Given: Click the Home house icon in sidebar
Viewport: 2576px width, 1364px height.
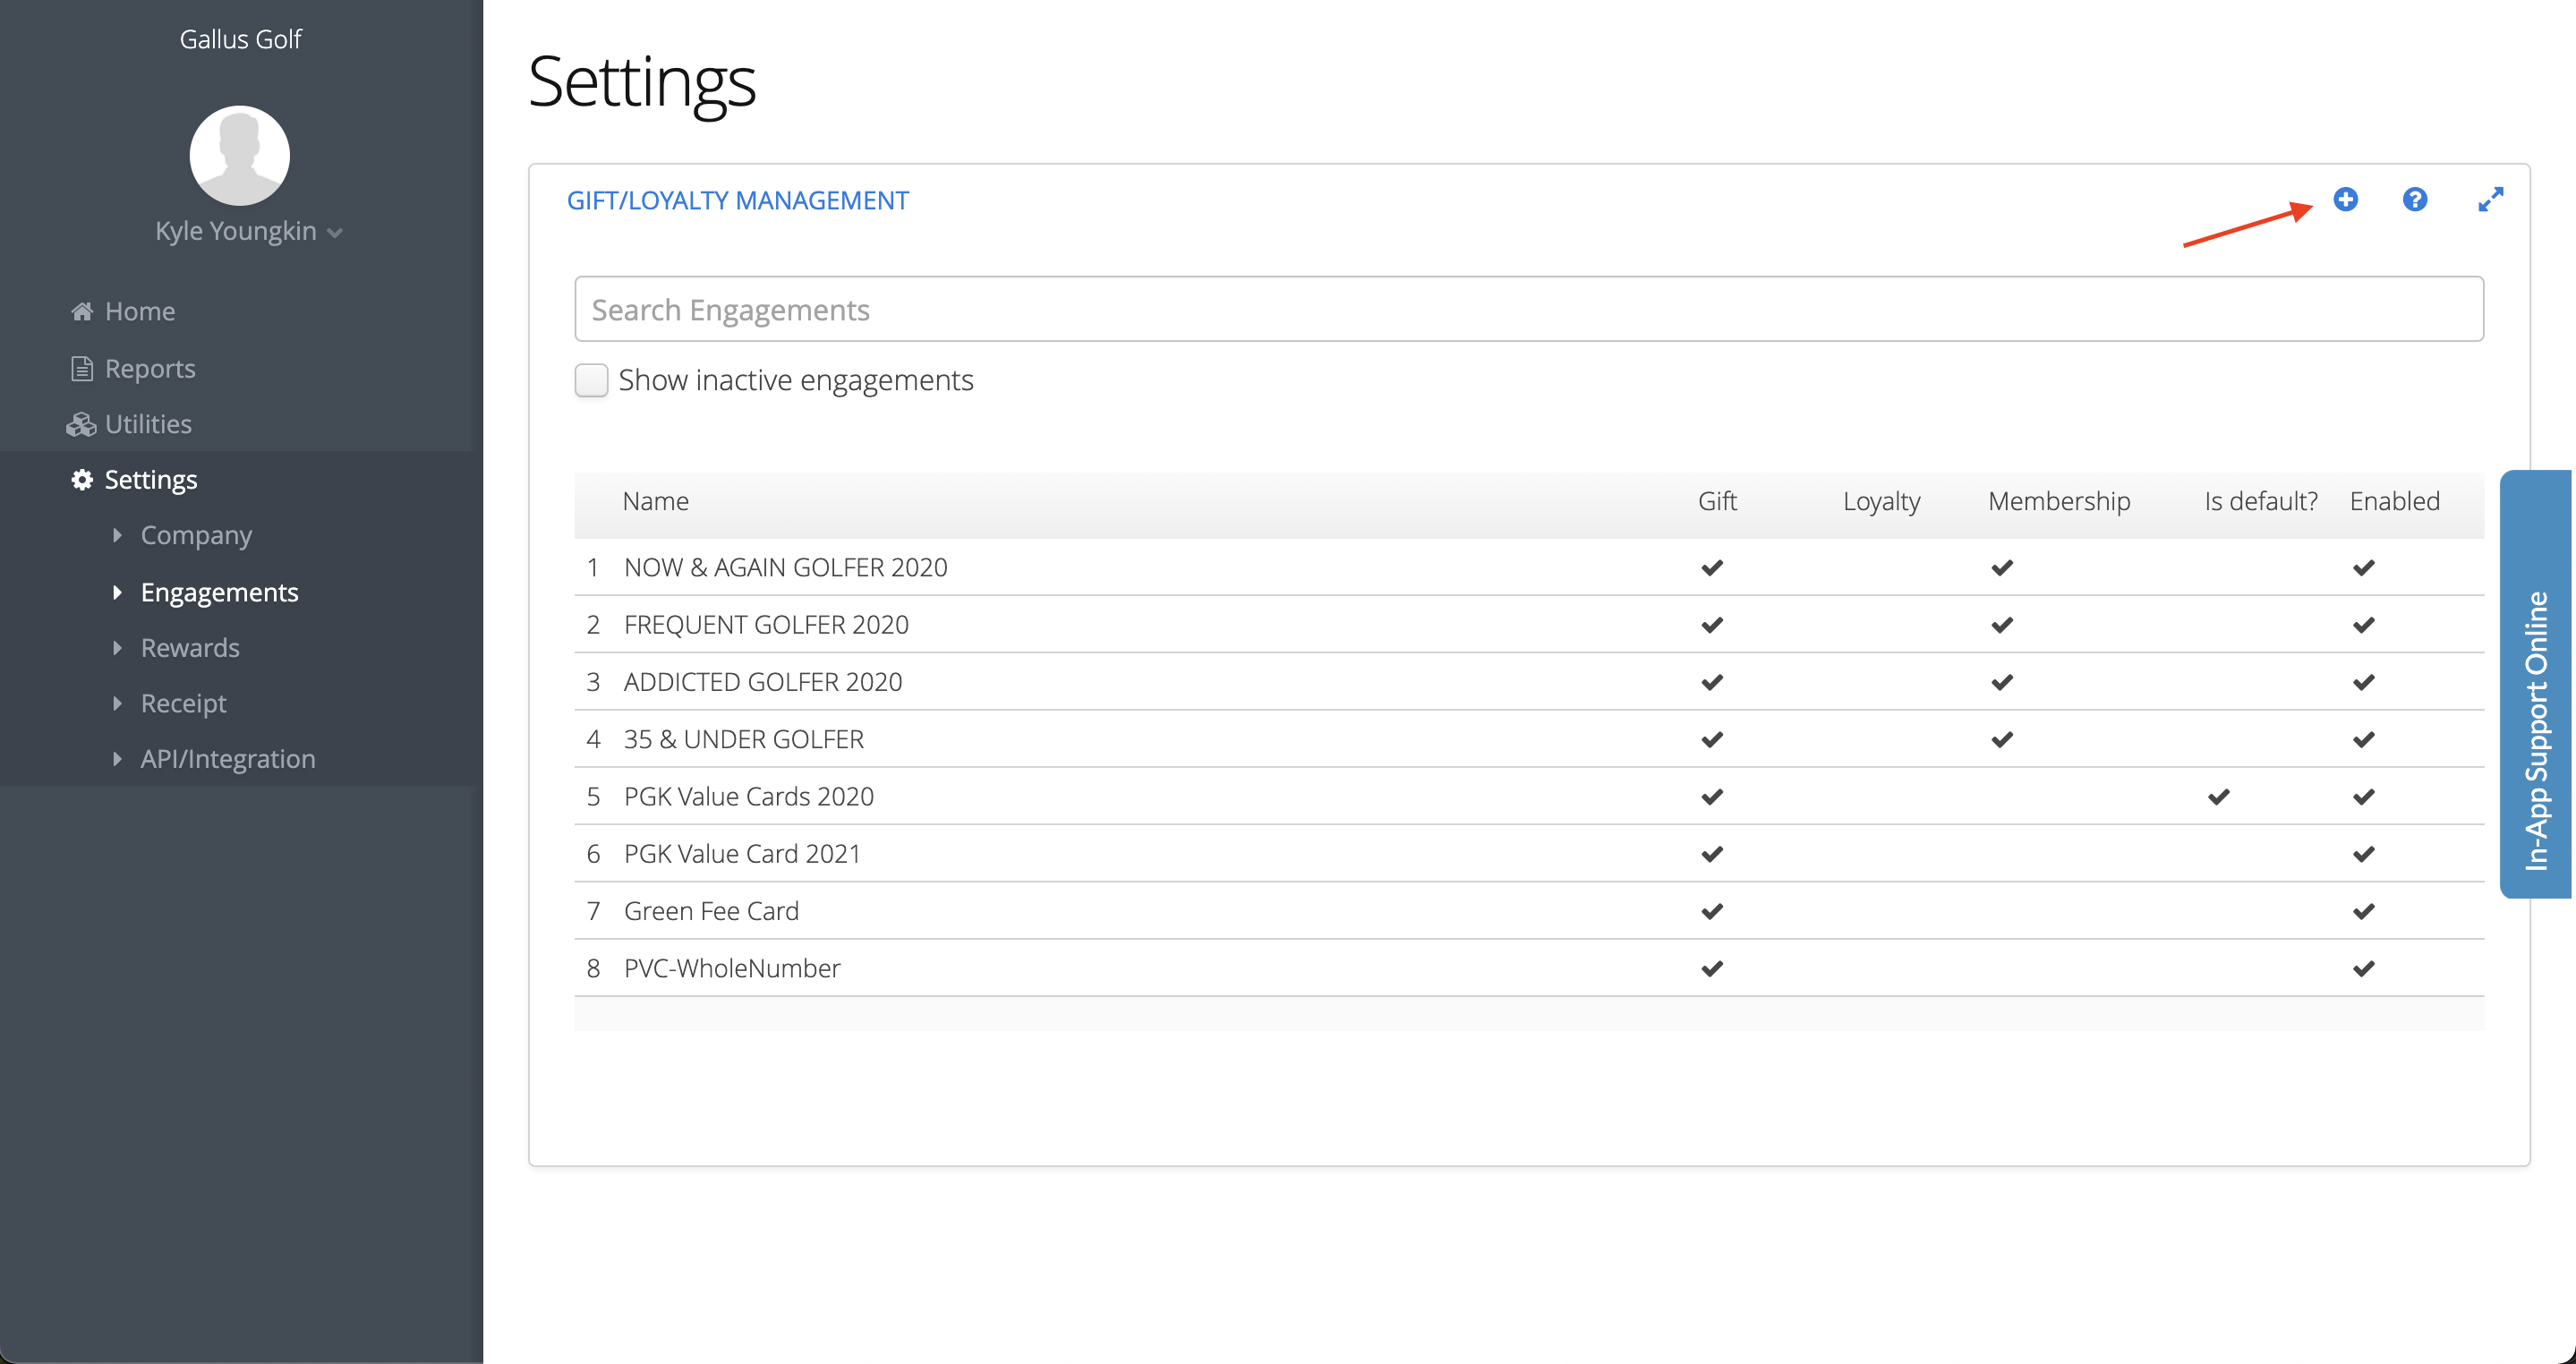Looking at the screenshot, I should click(x=82, y=311).
